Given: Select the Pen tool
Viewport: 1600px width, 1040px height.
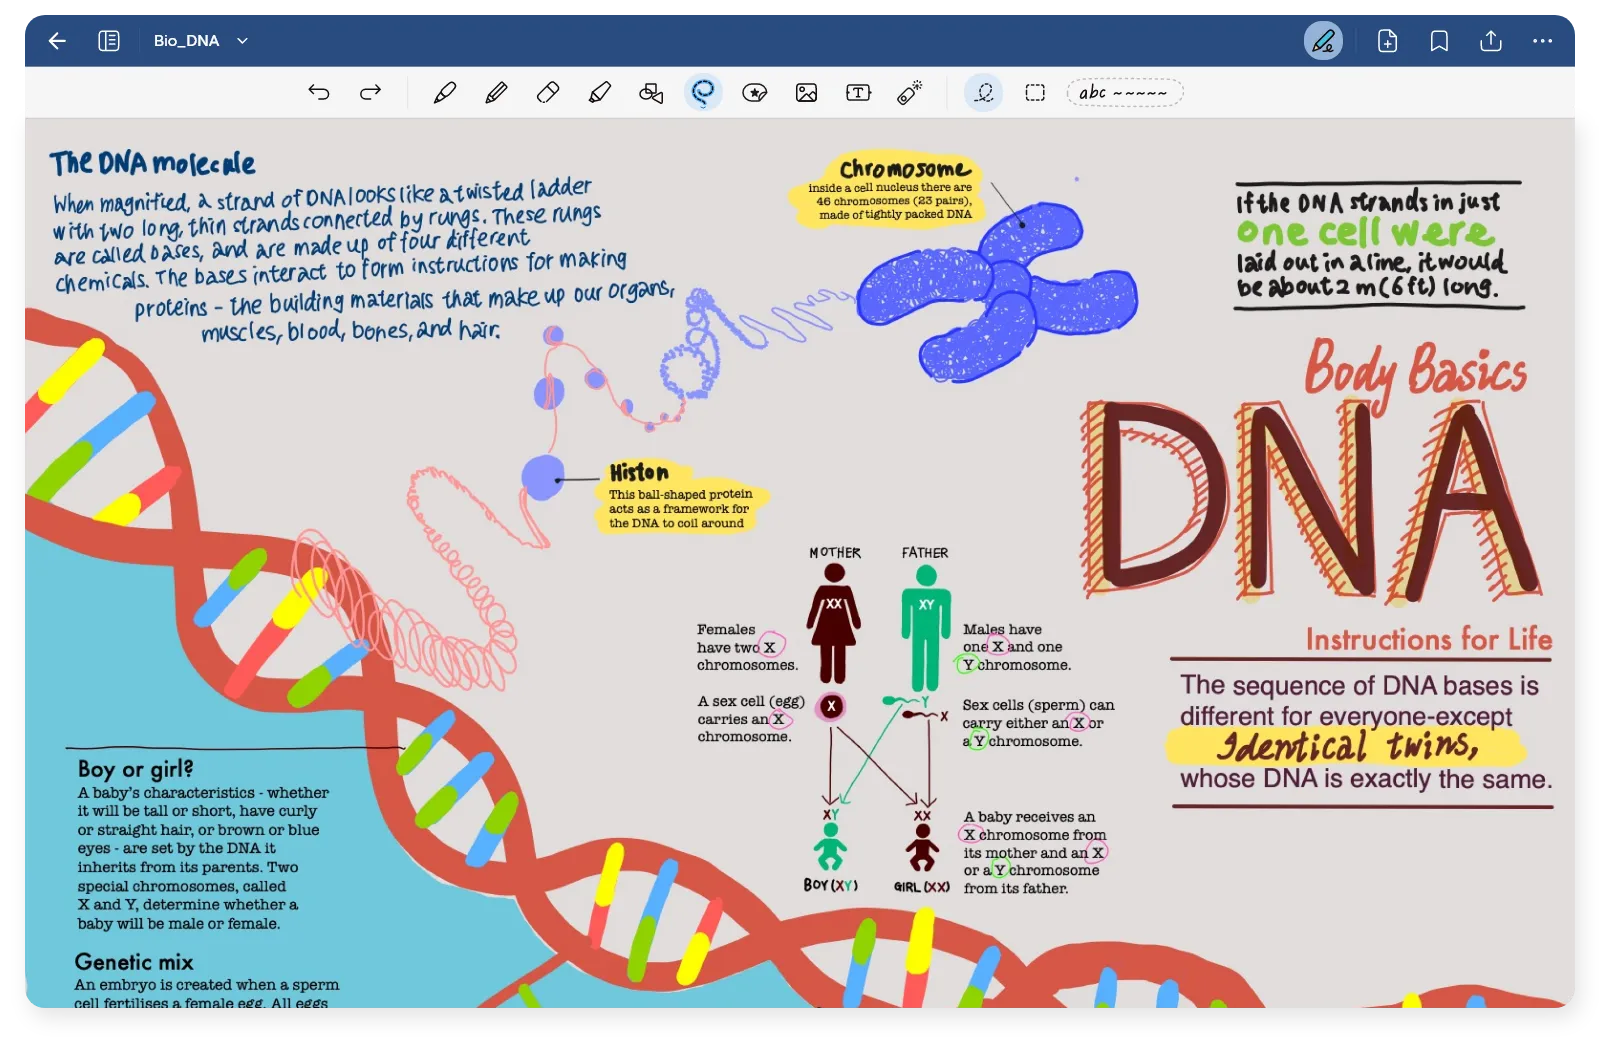Looking at the screenshot, I should (446, 92).
